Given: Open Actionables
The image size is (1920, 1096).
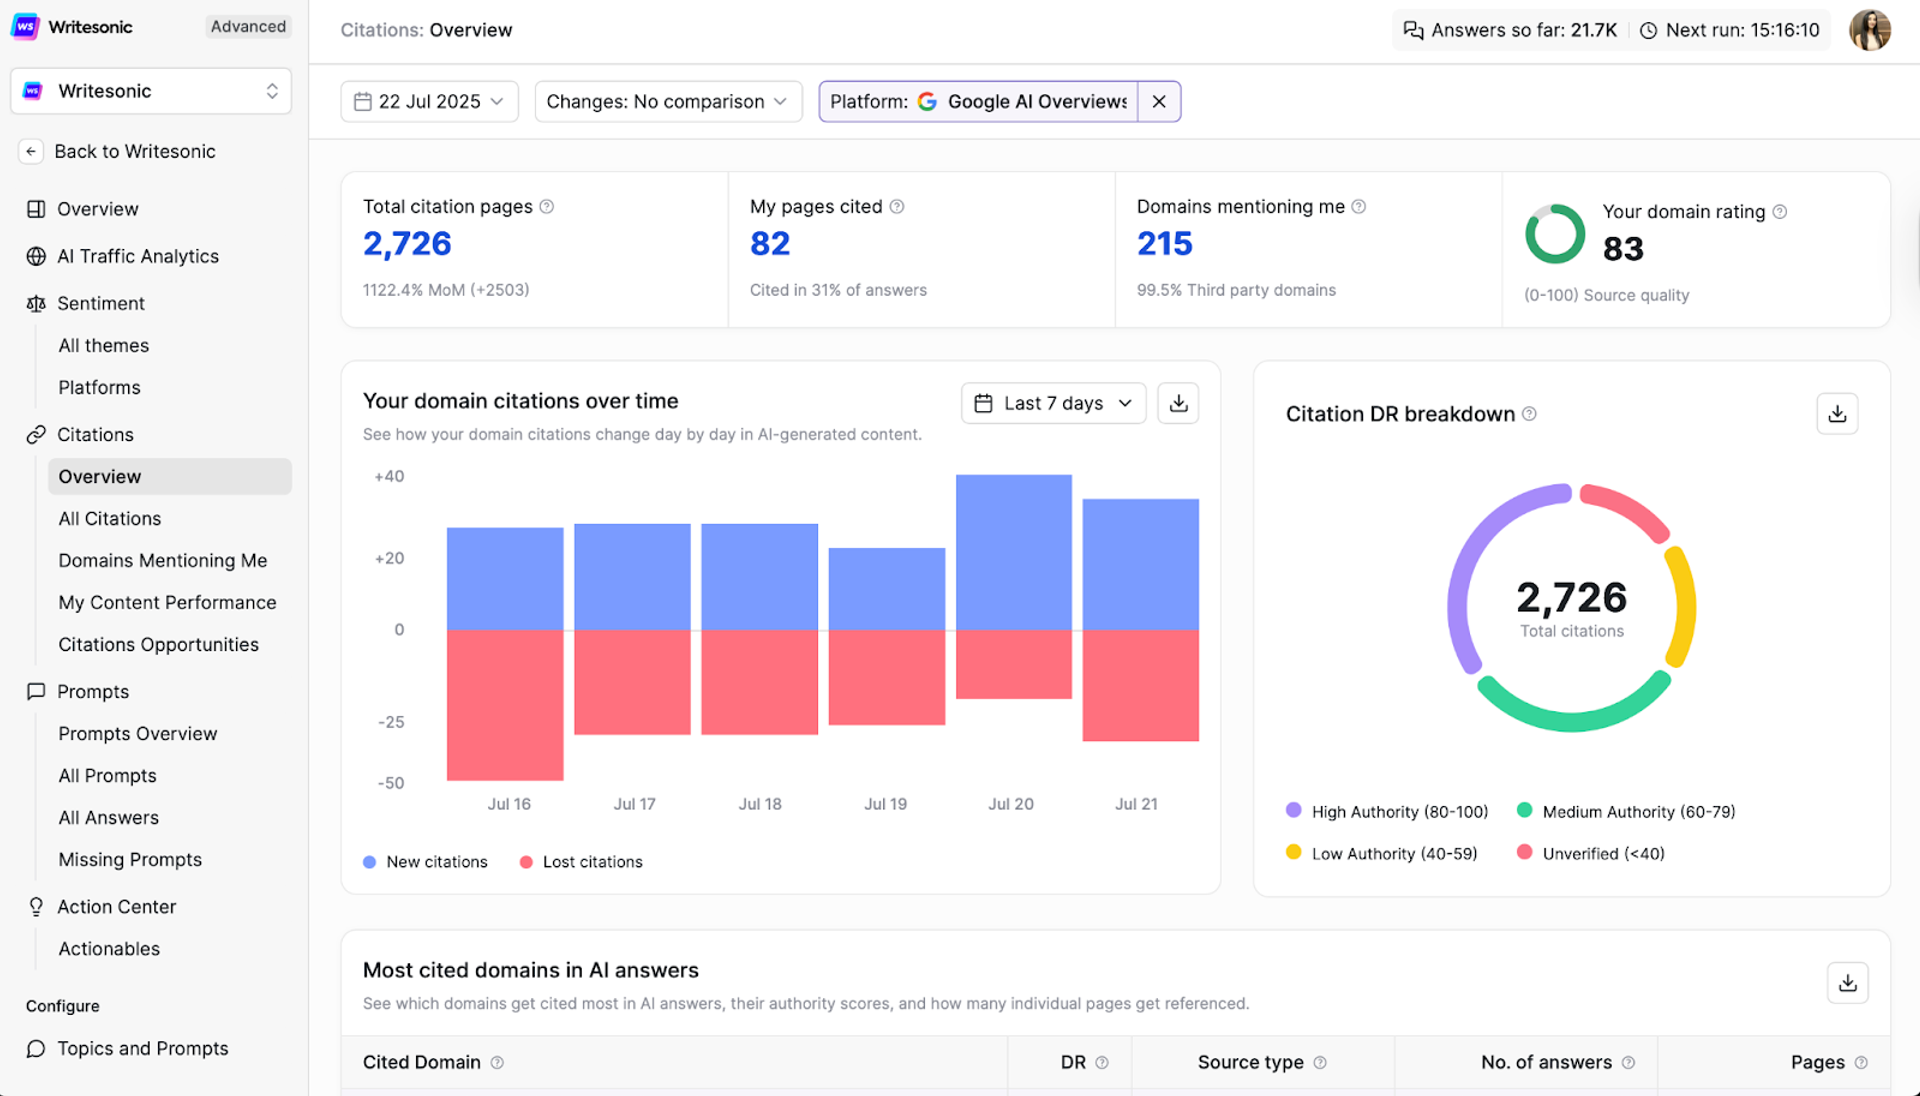Looking at the screenshot, I should pyautogui.click(x=109, y=948).
